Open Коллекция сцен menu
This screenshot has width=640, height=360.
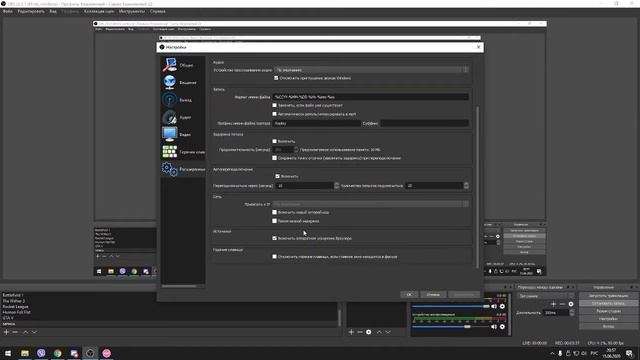click(x=99, y=11)
